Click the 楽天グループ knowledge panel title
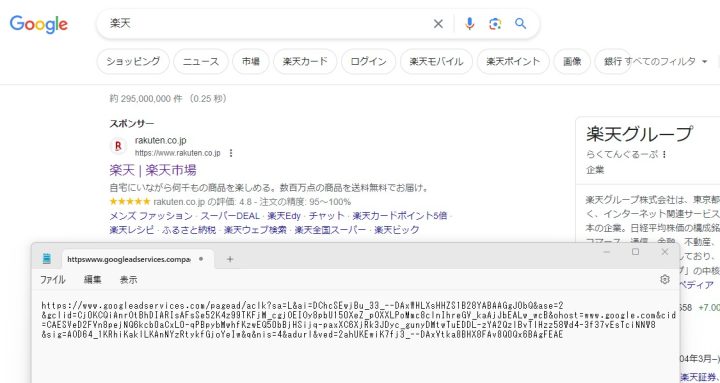 click(639, 134)
